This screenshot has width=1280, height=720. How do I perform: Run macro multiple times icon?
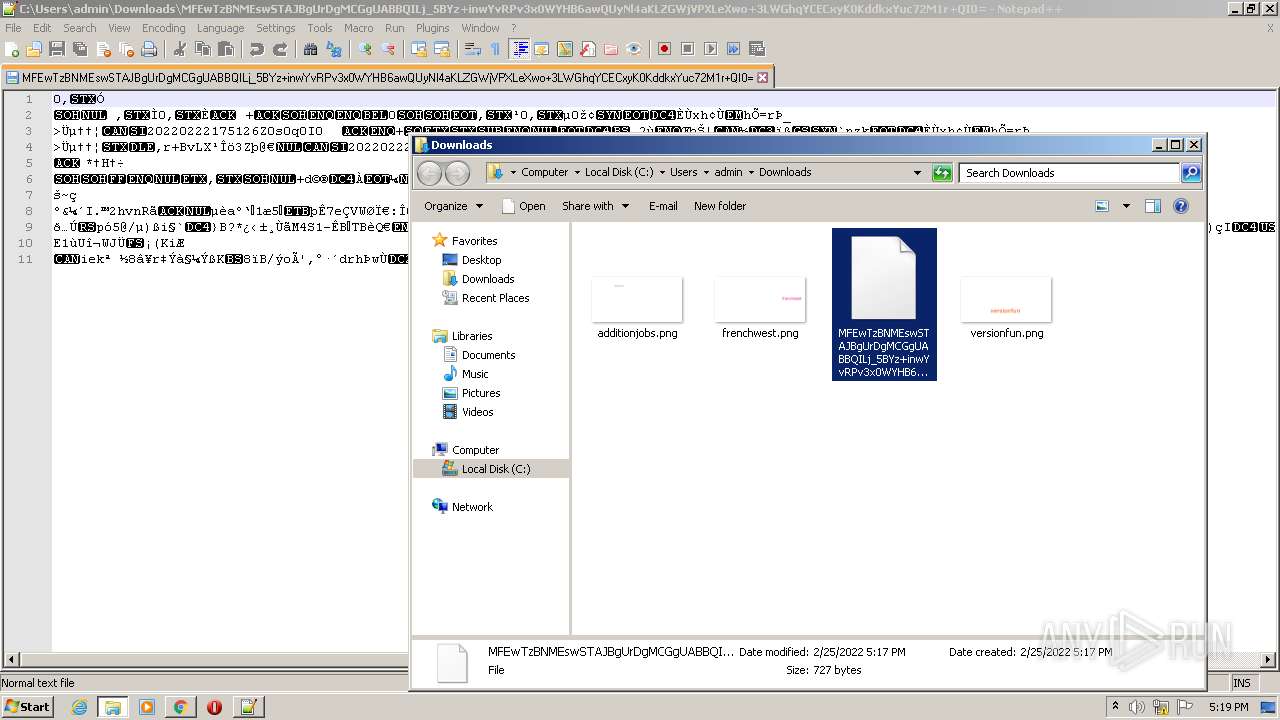coord(733,49)
